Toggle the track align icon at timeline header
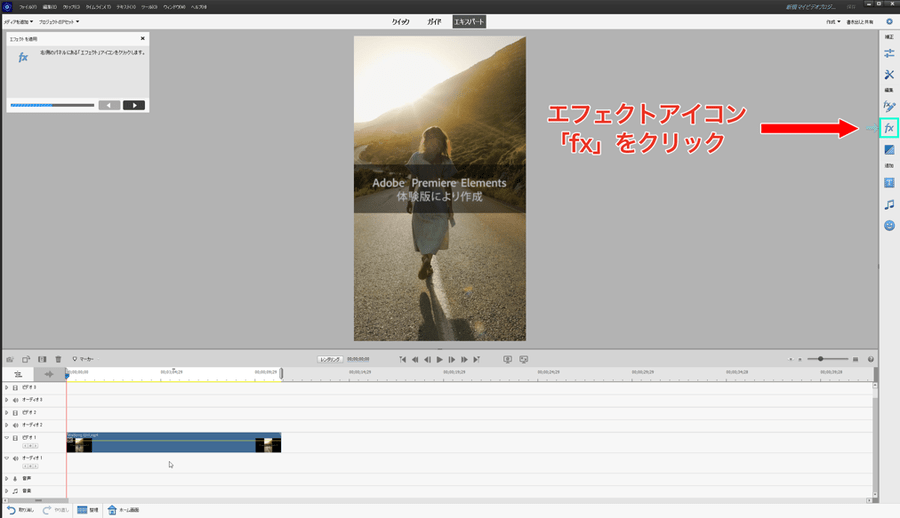Image resolution: width=900 pixels, height=518 pixels. (18, 374)
